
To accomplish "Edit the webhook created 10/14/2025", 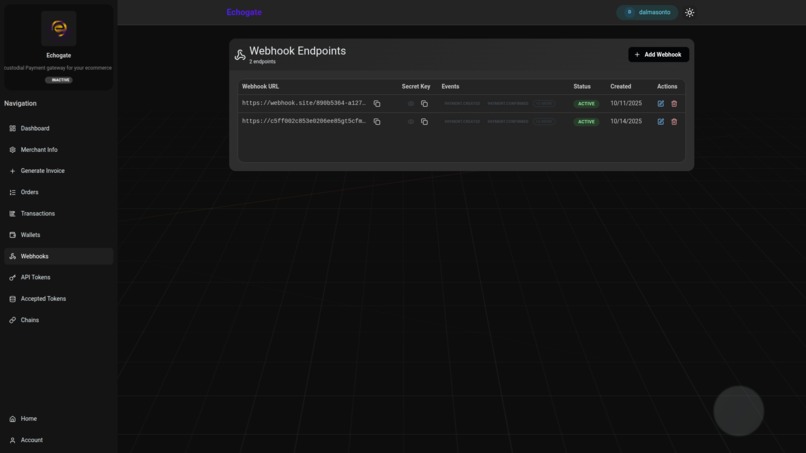I will click(x=661, y=121).
